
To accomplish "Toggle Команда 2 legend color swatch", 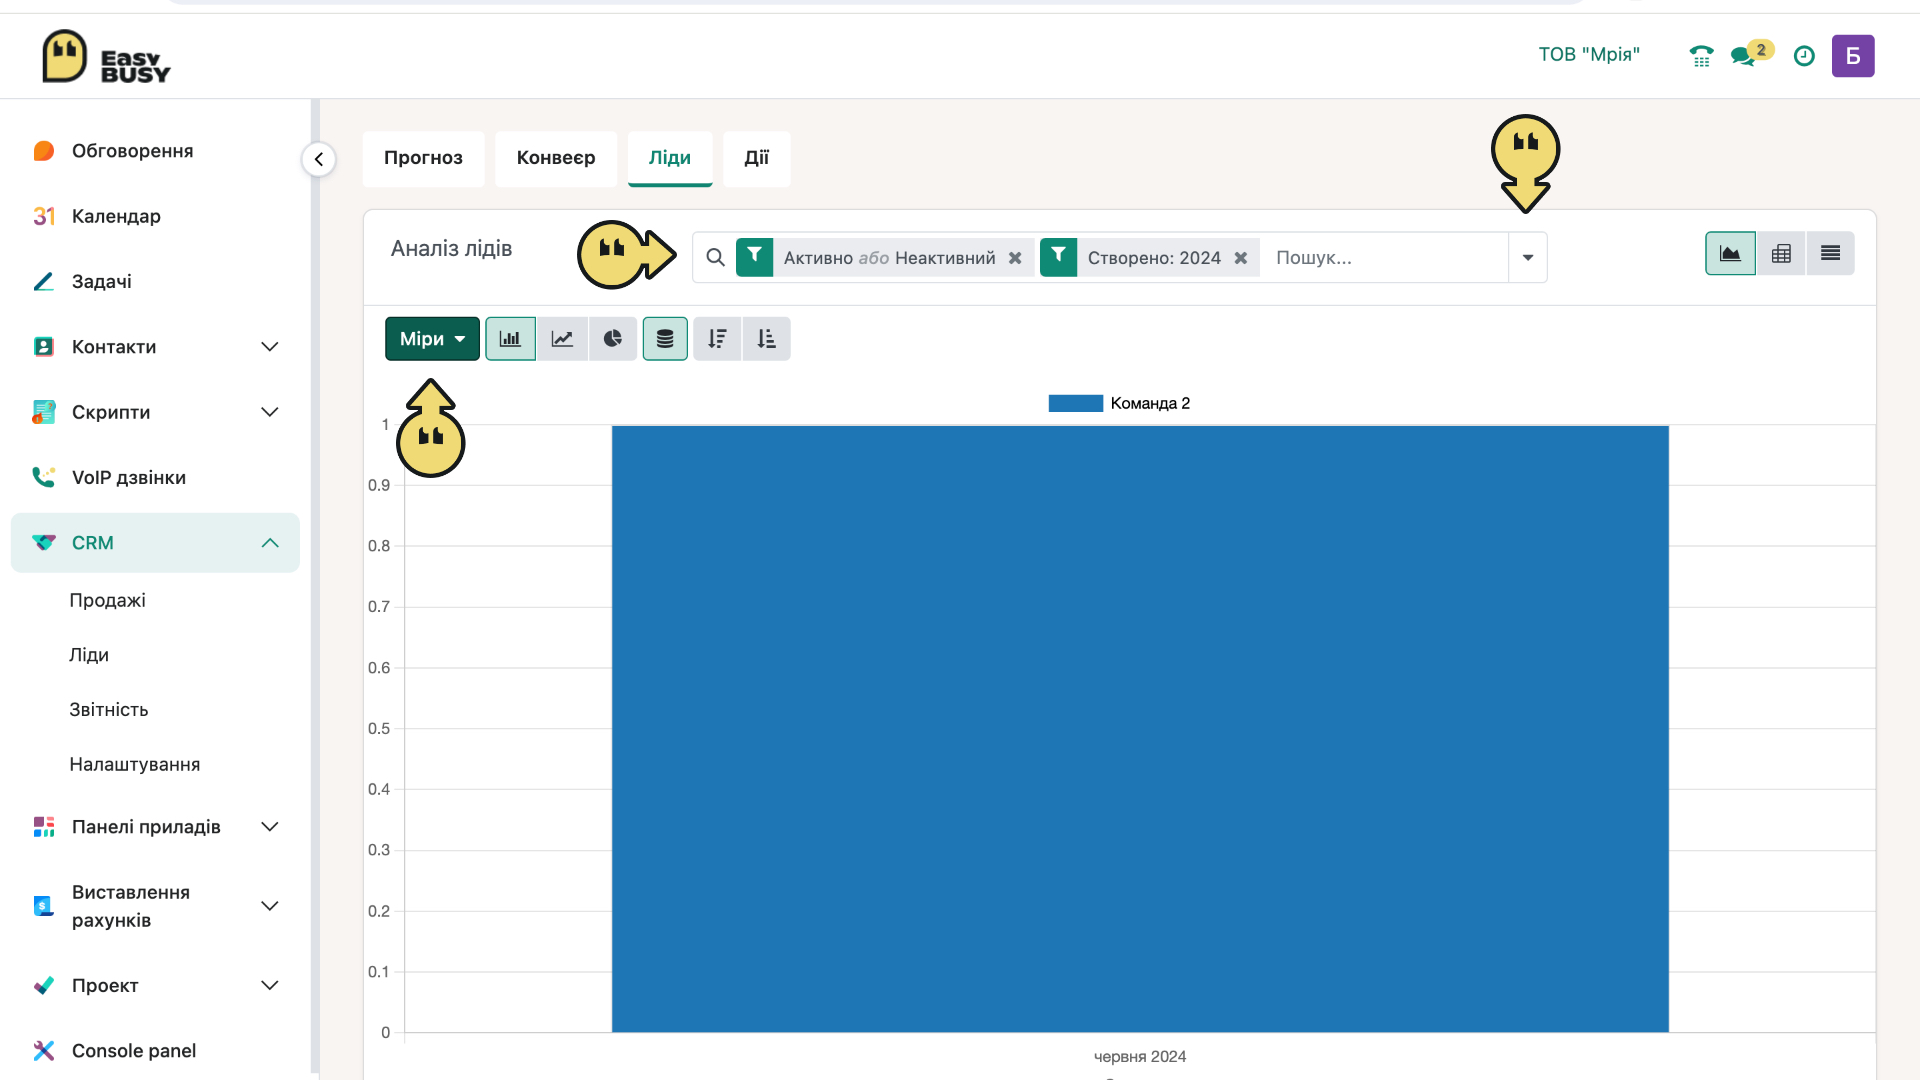I will pyautogui.click(x=1075, y=403).
